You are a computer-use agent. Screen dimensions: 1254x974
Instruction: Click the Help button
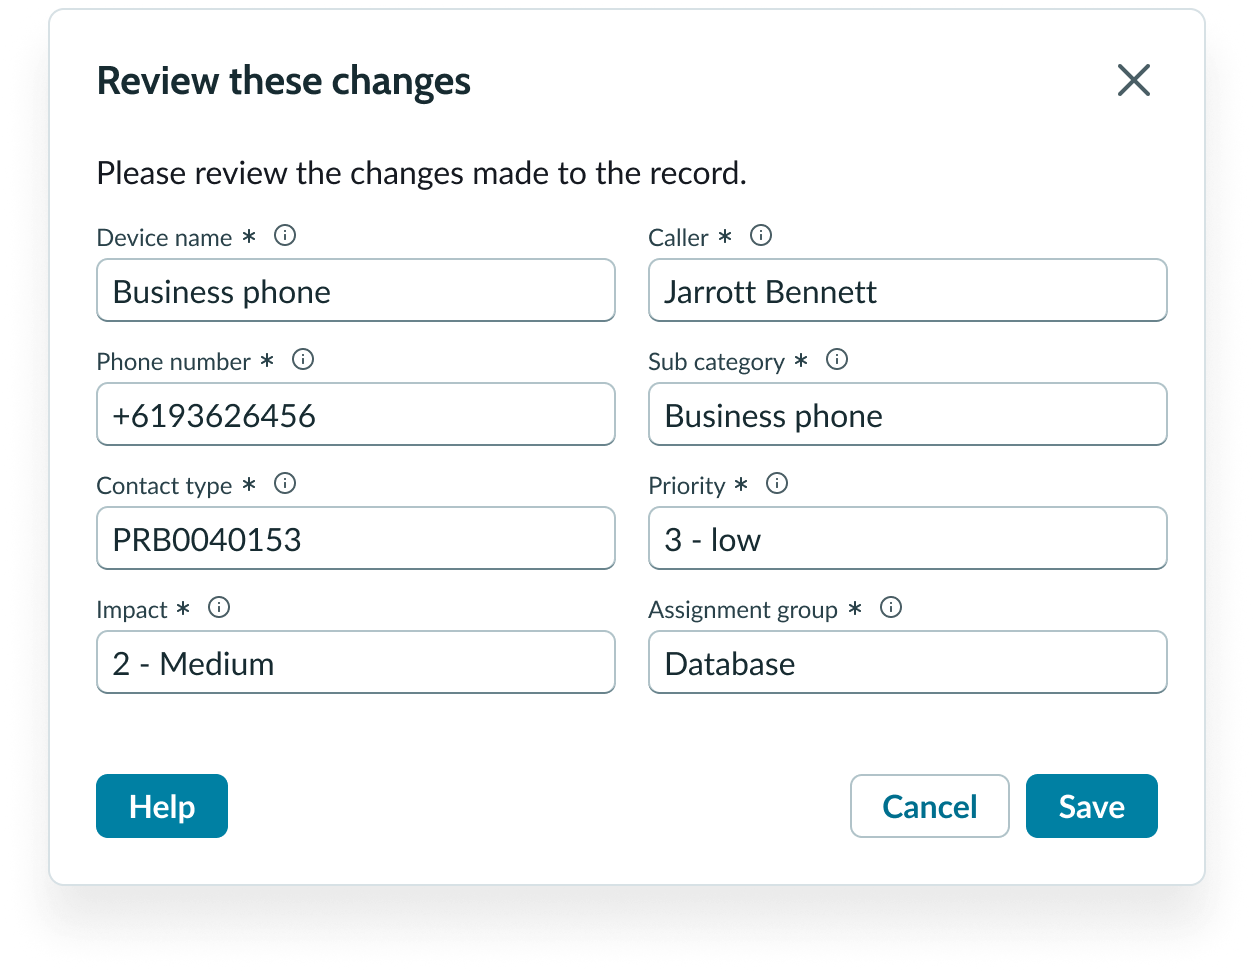pyautogui.click(x=162, y=806)
